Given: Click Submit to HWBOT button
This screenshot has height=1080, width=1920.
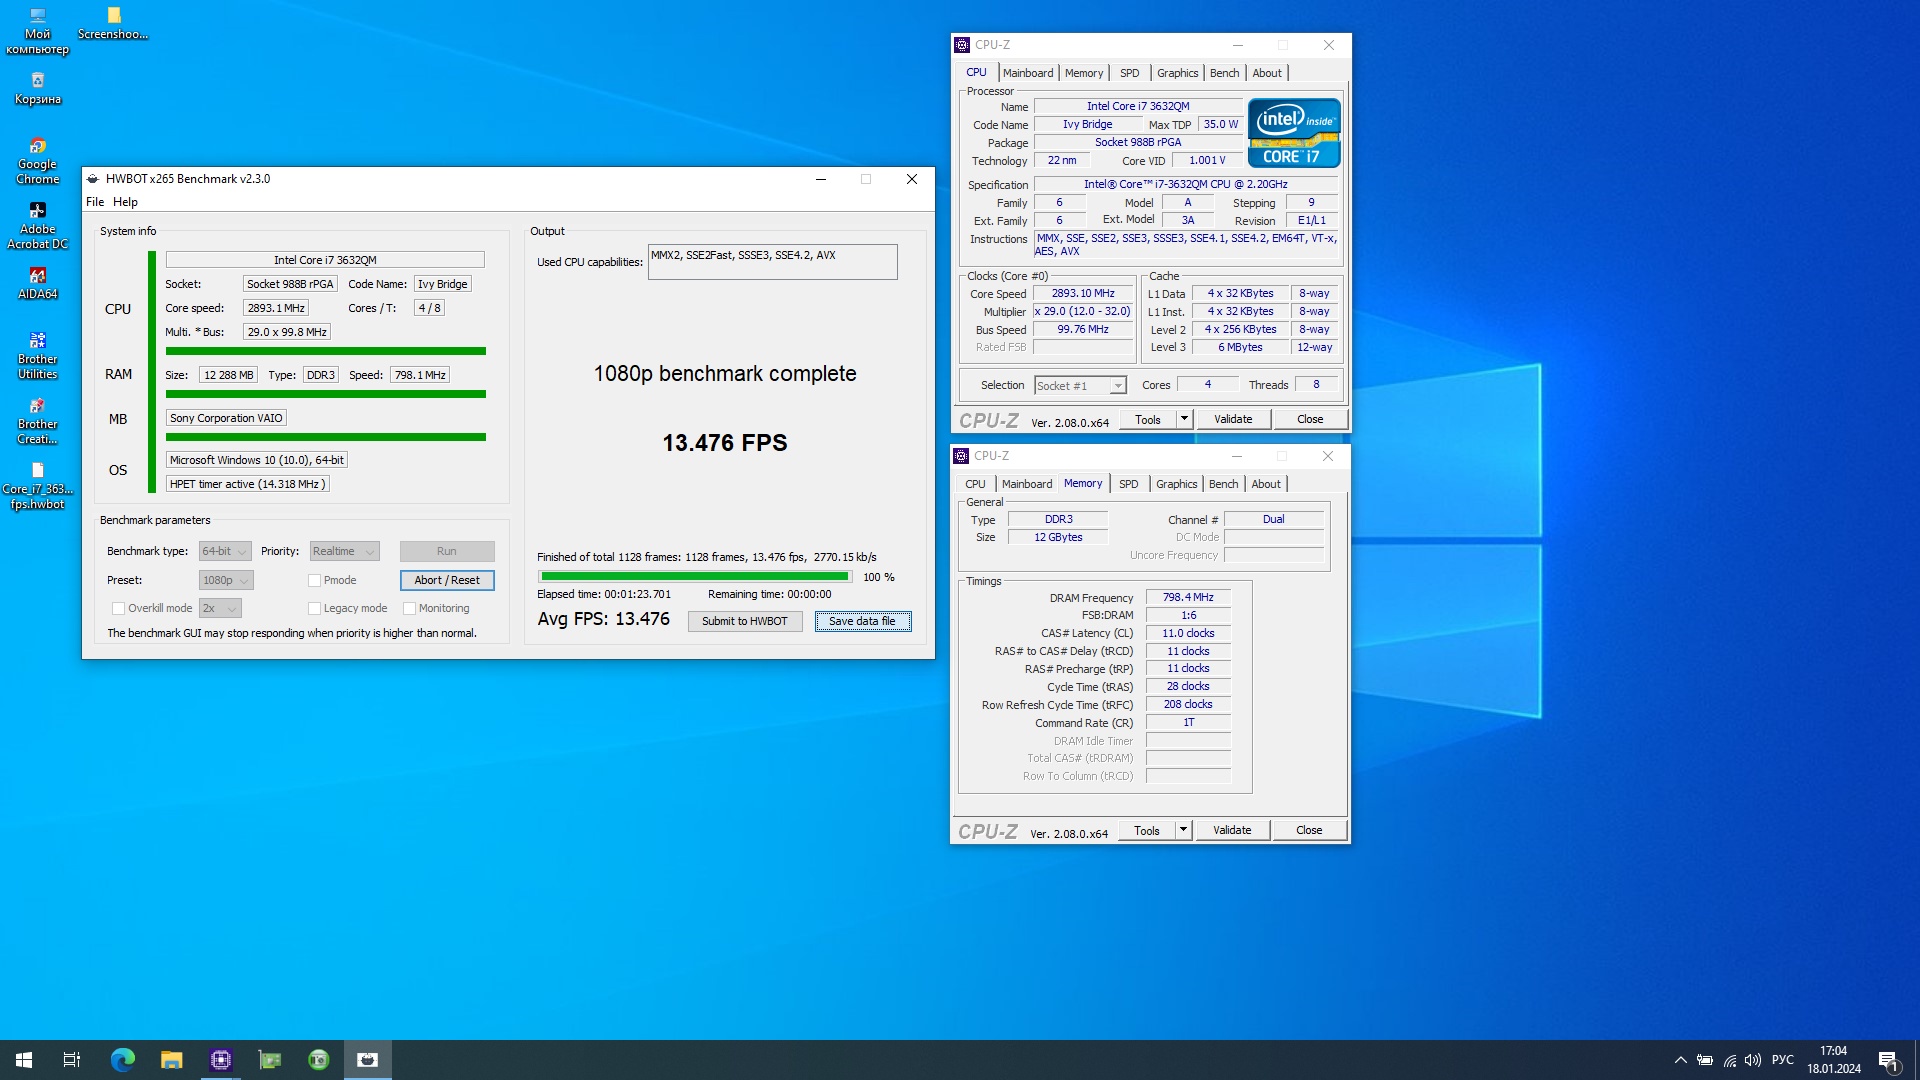Looking at the screenshot, I should [745, 621].
